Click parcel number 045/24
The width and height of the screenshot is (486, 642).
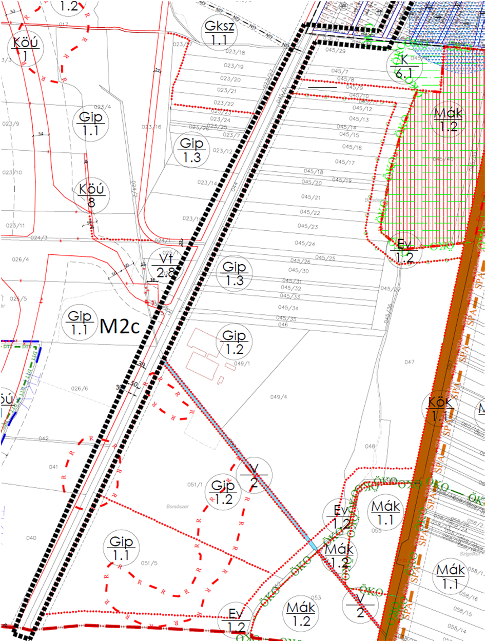pos(305,243)
